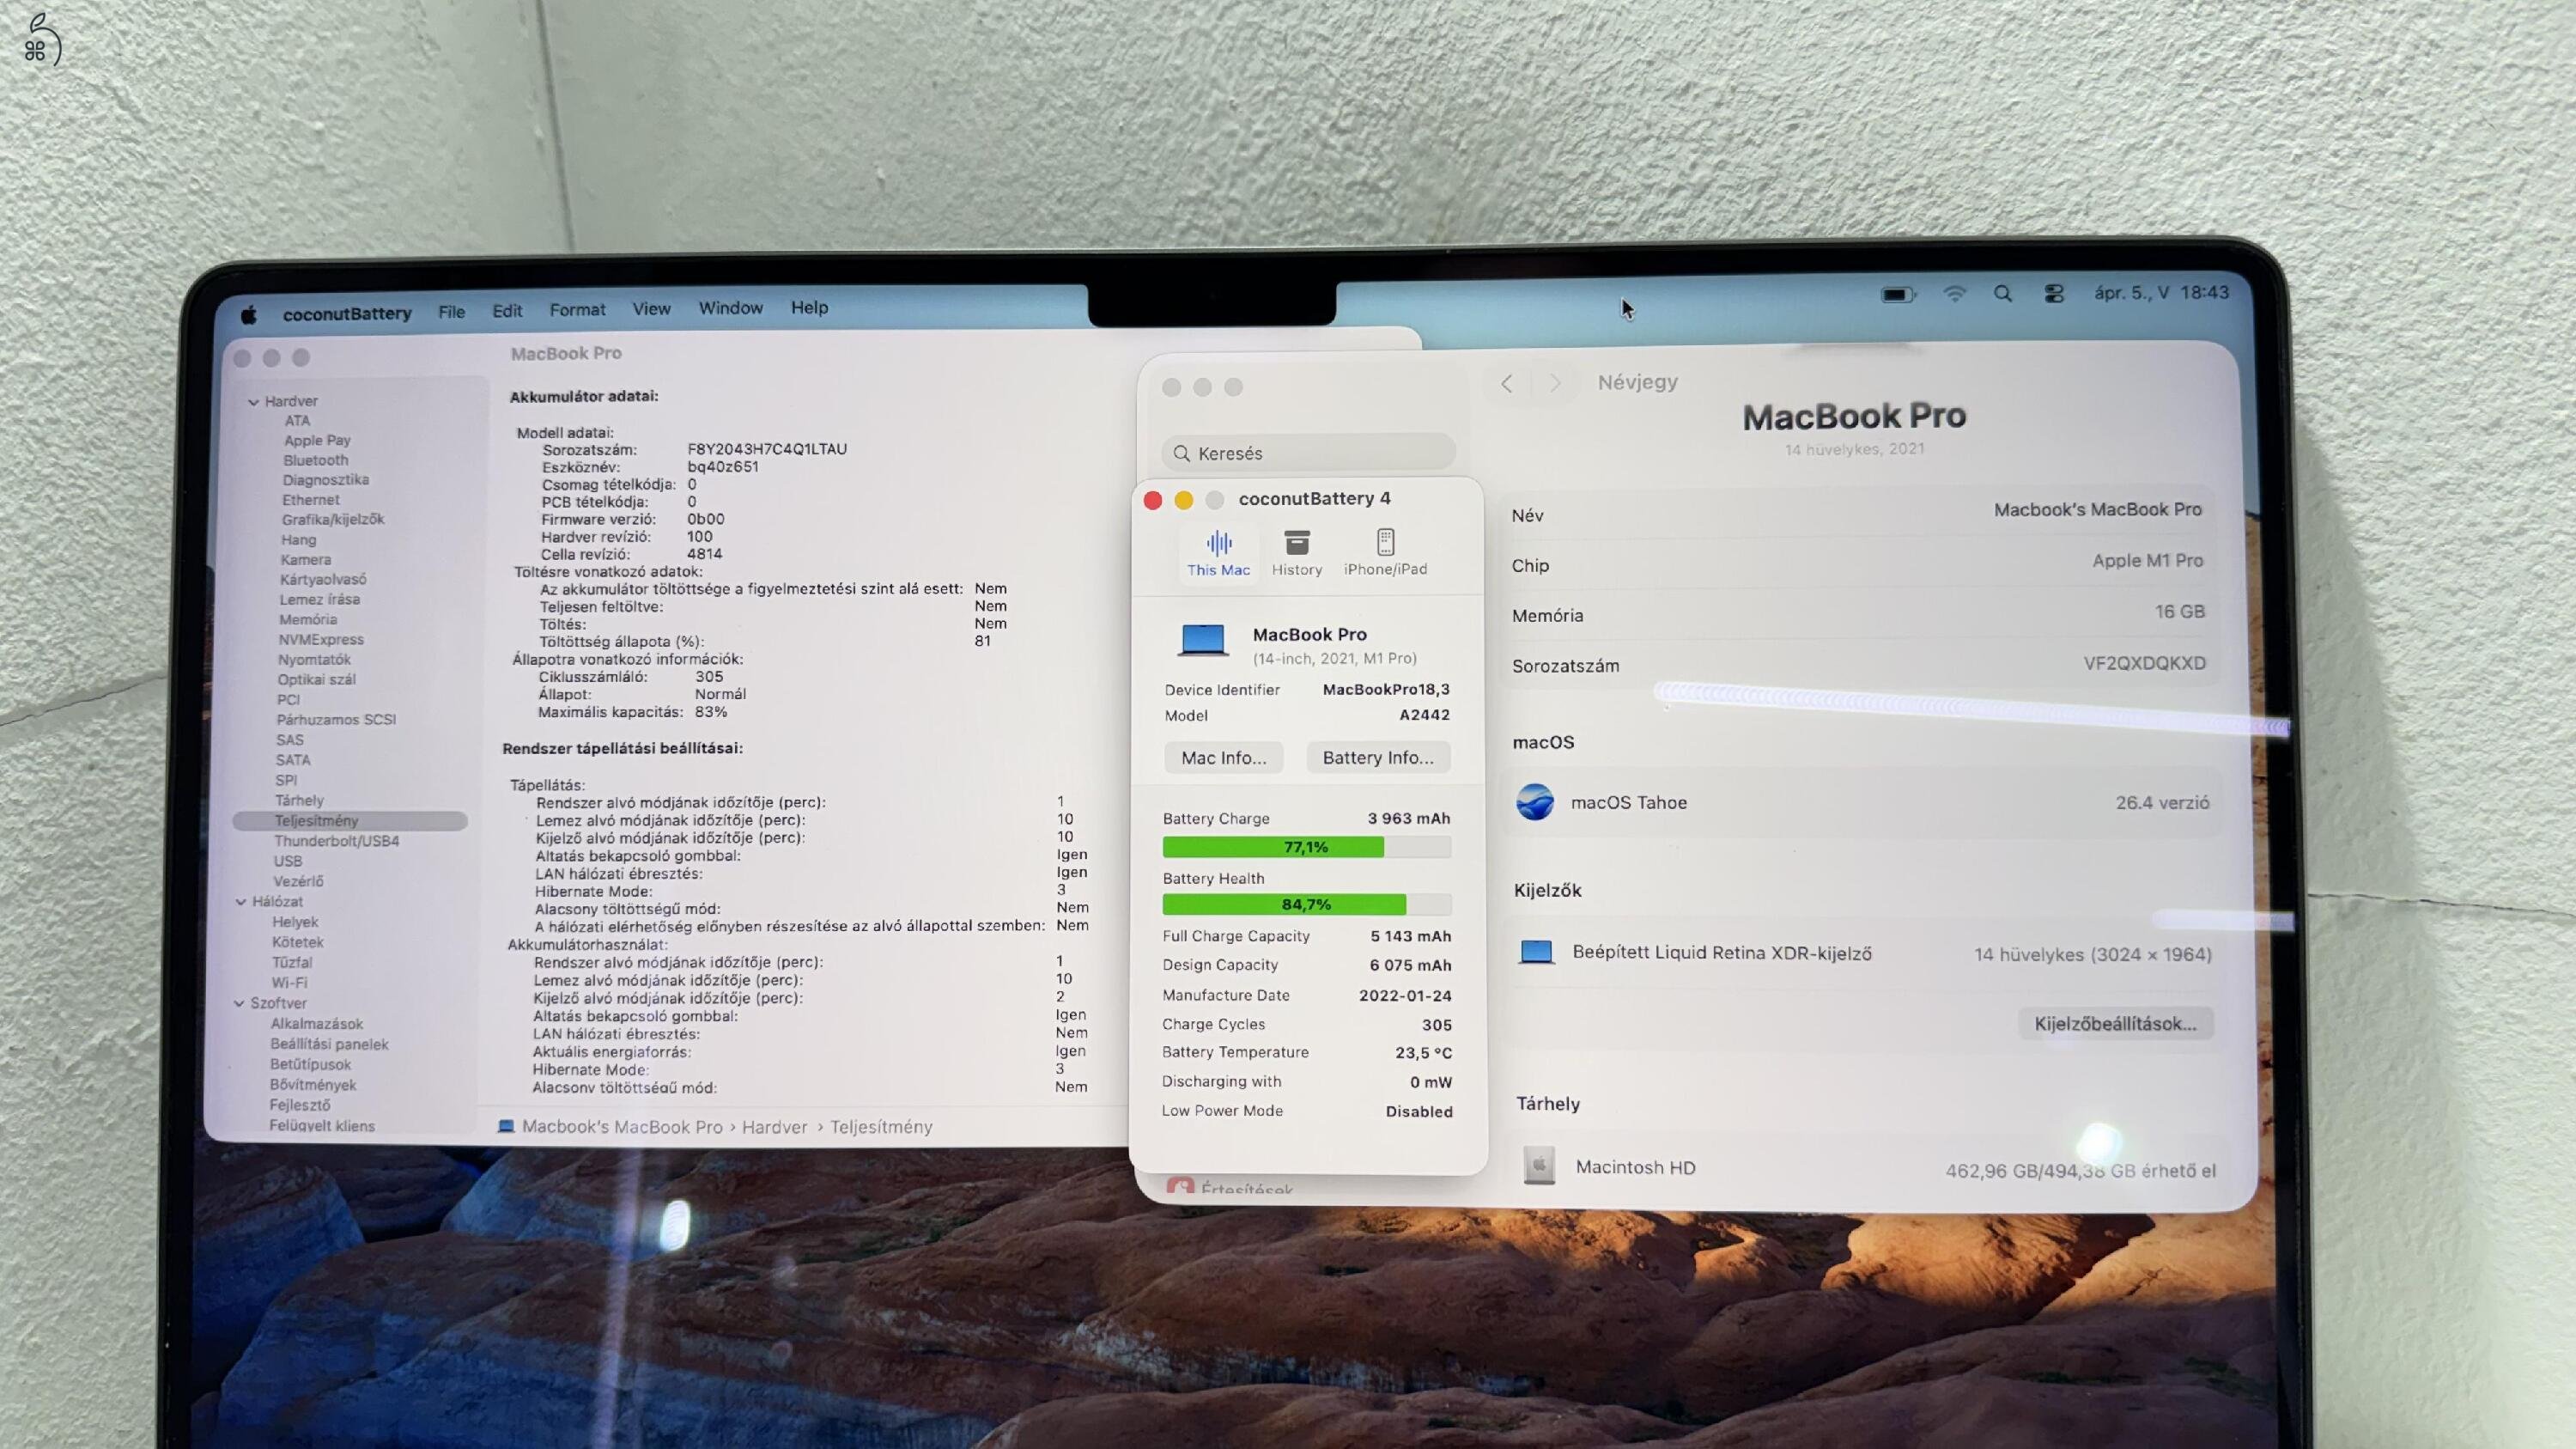This screenshot has height=1449, width=2576.
Task: Close the coconutBattery 4 window
Action: (1153, 500)
